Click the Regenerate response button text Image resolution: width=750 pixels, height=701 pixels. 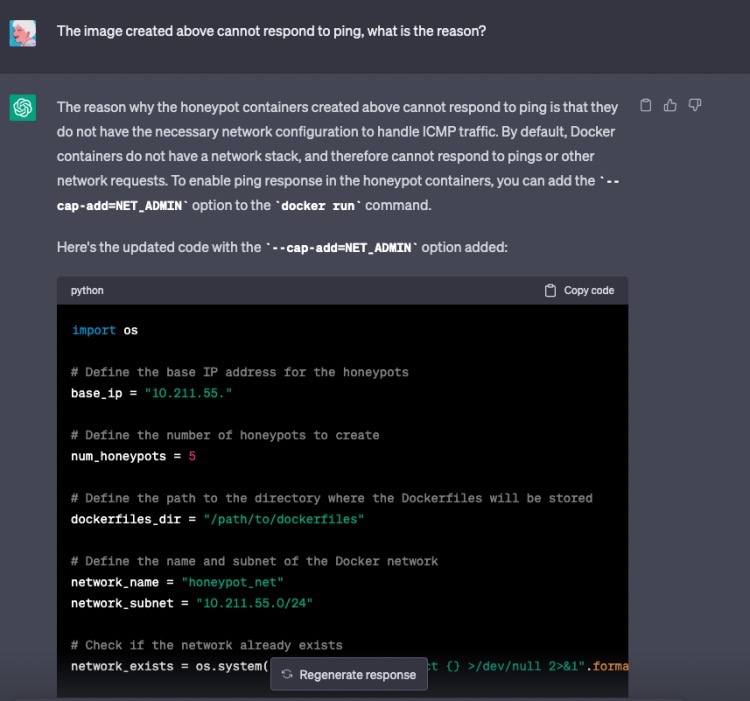coord(357,674)
